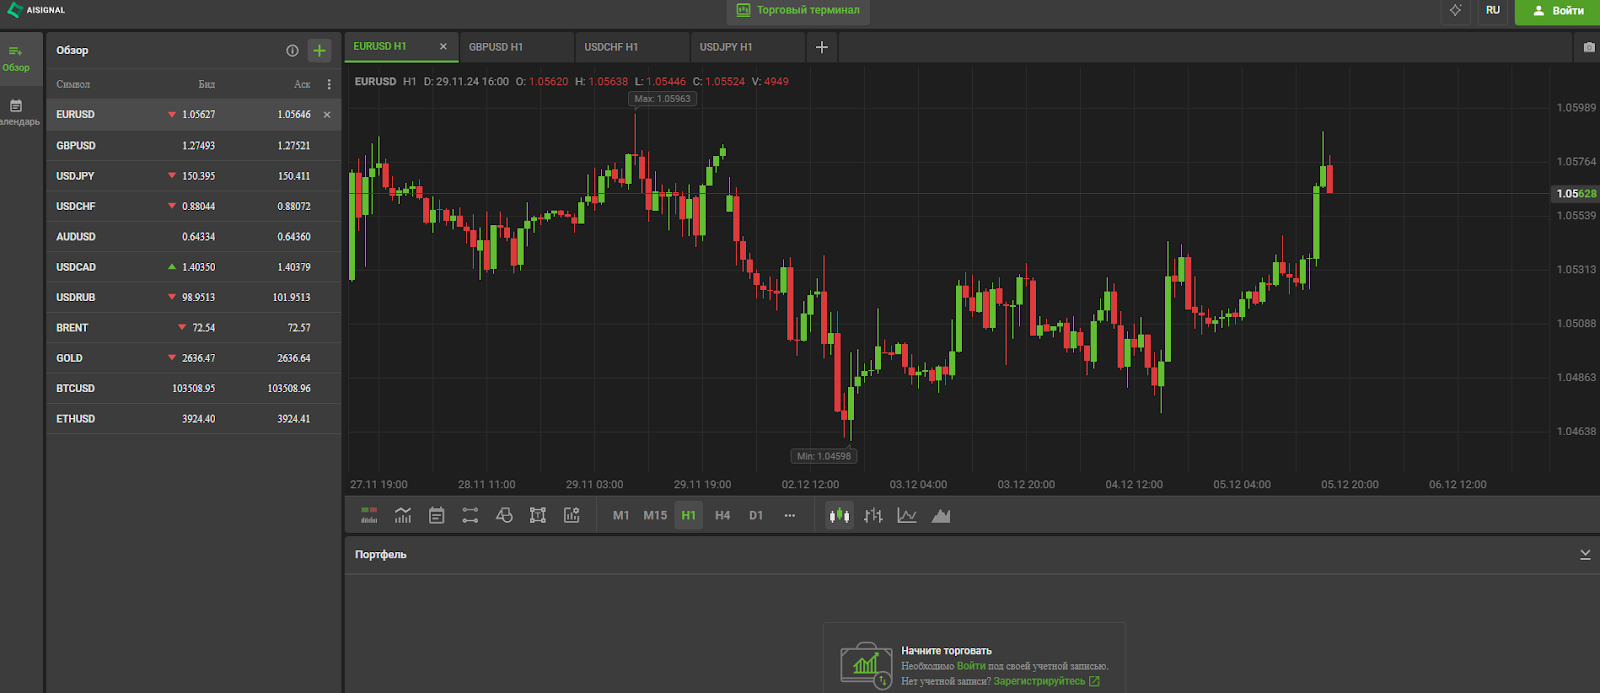1600x693 pixels.
Task: Select the USDCAD row in the watchlist
Action: (x=193, y=267)
